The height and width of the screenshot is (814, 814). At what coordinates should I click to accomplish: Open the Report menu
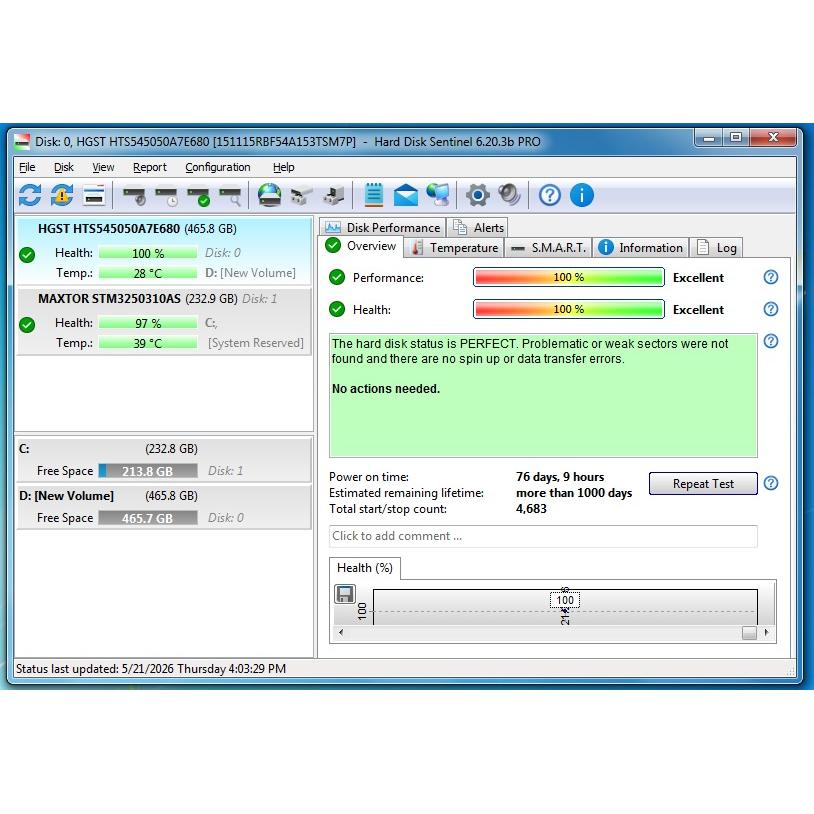[x=150, y=167]
